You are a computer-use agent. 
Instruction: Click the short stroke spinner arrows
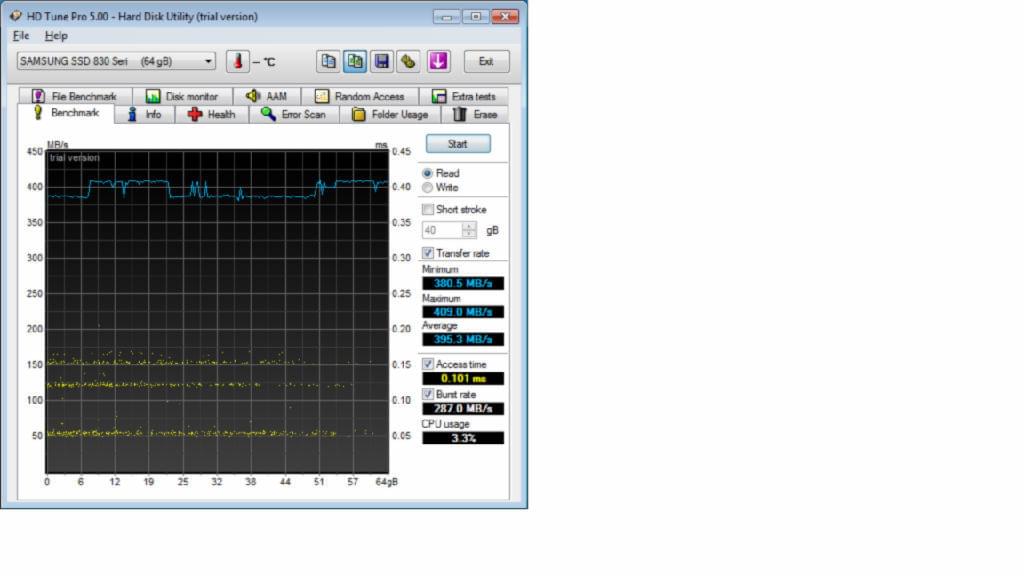tap(469, 230)
